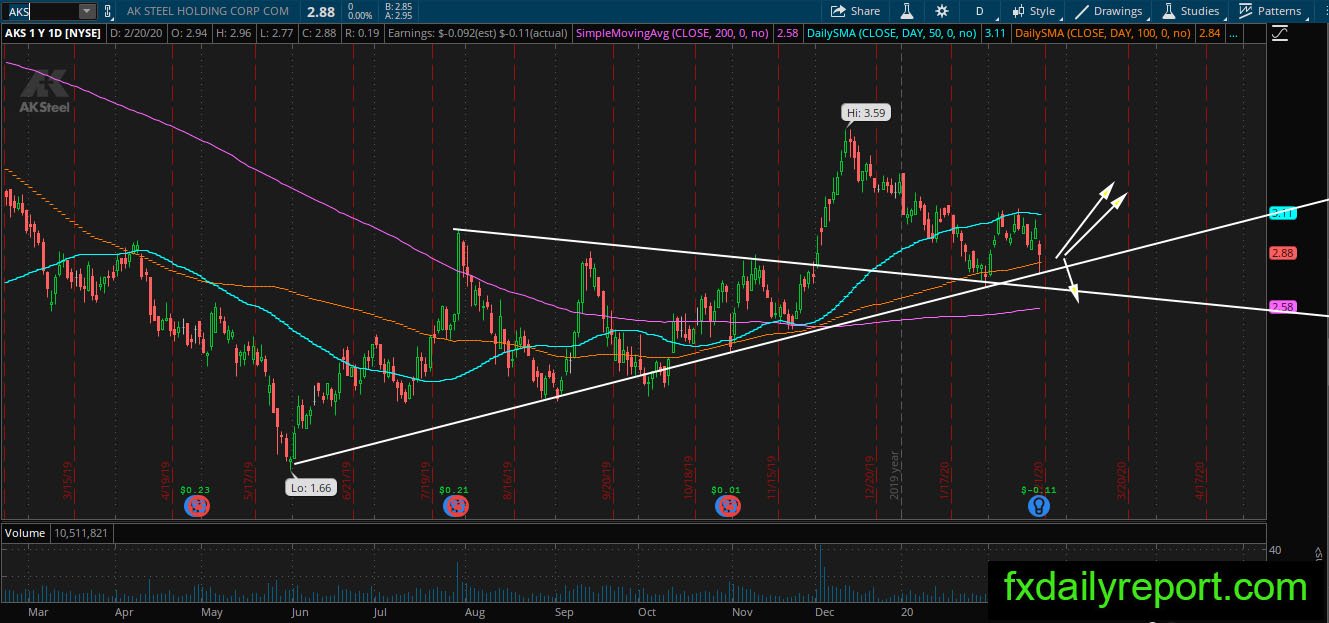Click the Dec label on time axis
Viewport: 1329px width, 623px height.
(x=825, y=611)
